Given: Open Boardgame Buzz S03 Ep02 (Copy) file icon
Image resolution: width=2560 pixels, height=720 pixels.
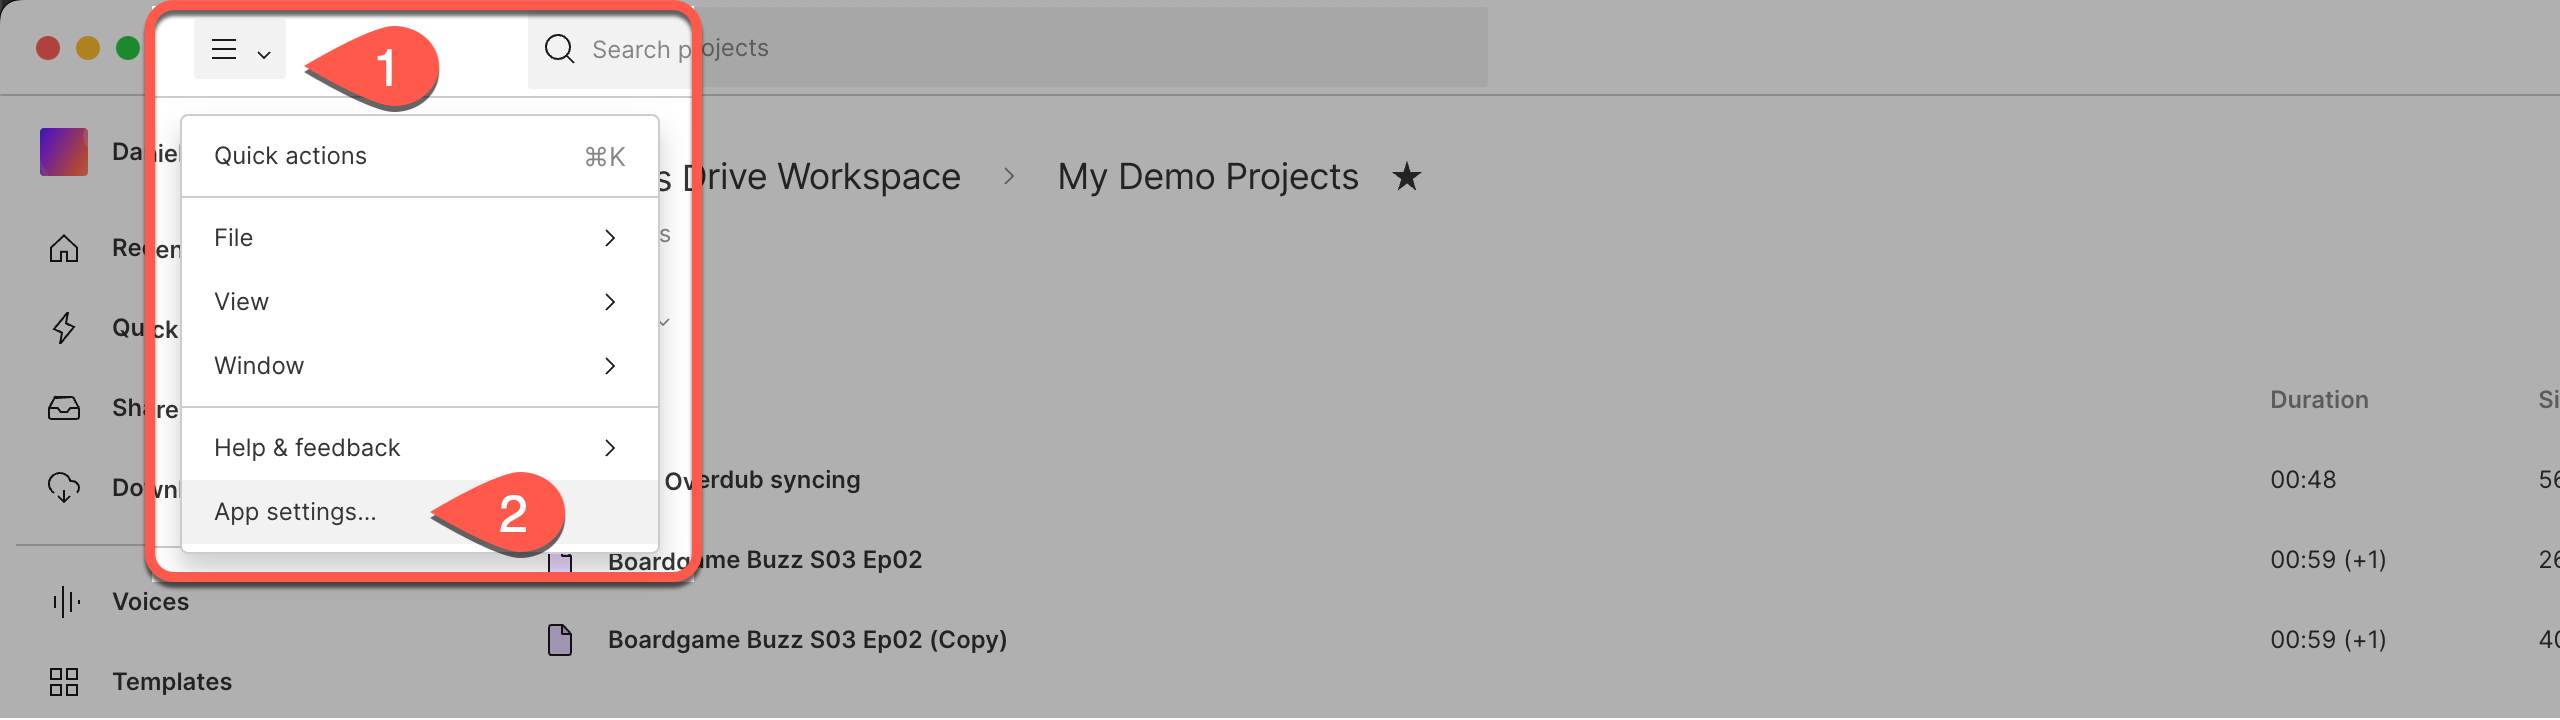Looking at the screenshot, I should (x=560, y=640).
